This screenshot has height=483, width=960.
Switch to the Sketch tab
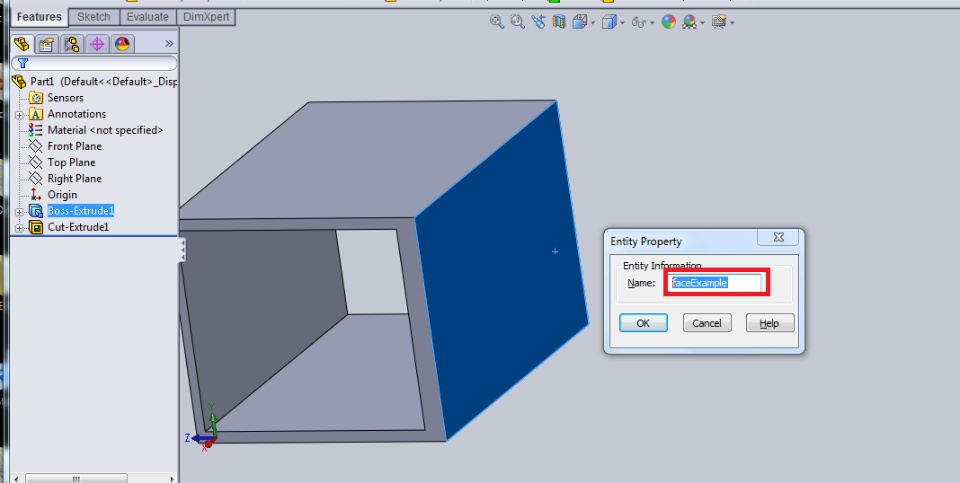point(94,17)
